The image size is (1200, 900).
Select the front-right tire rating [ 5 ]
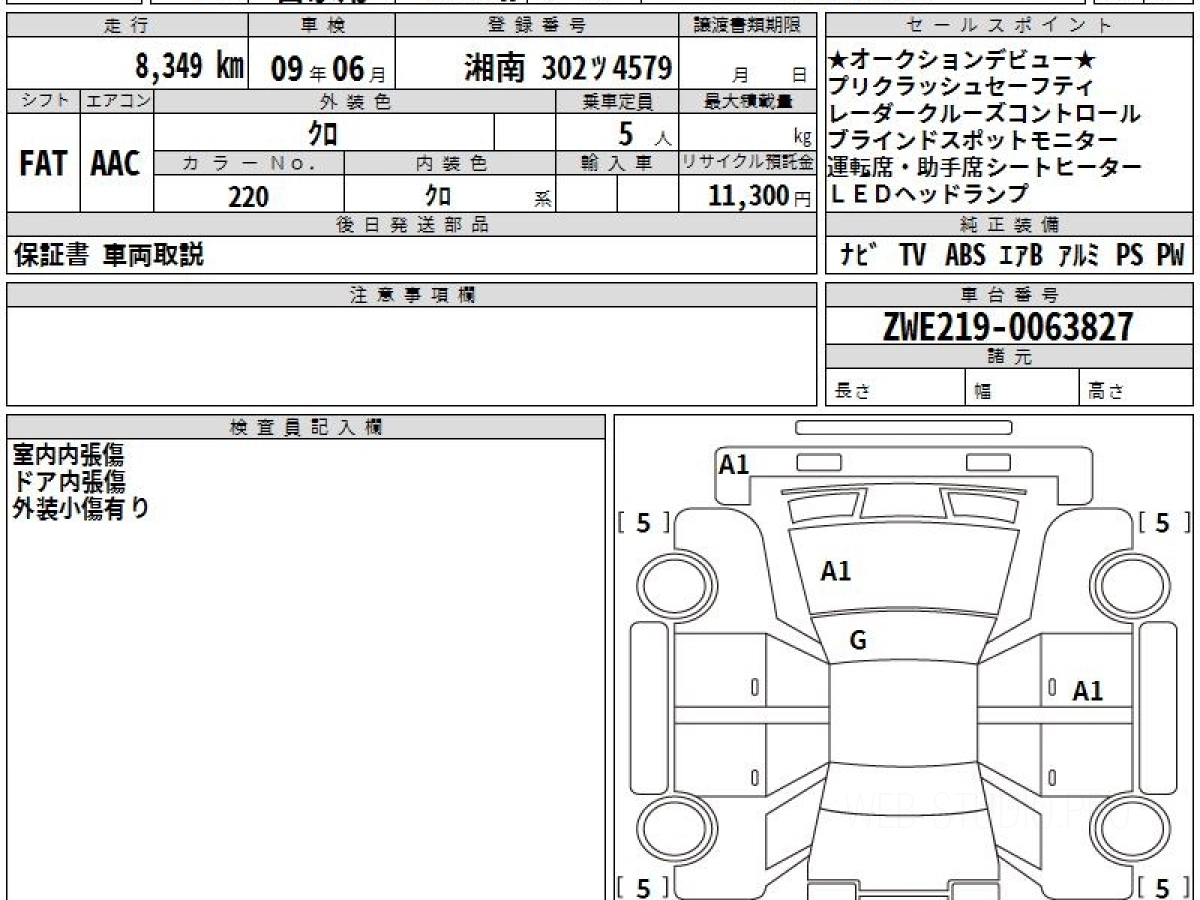pos(1164,523)
